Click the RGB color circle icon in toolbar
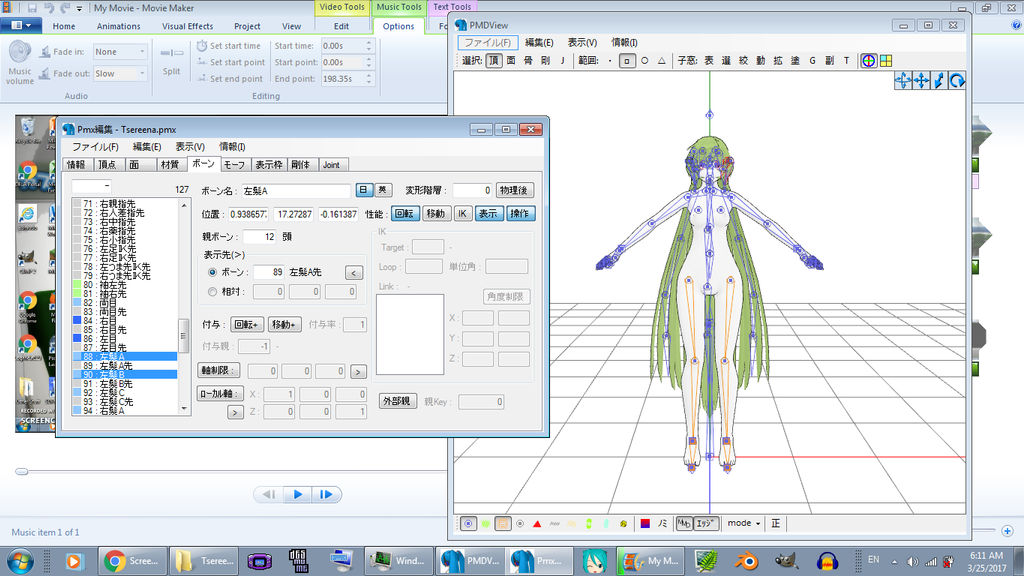 868,60
